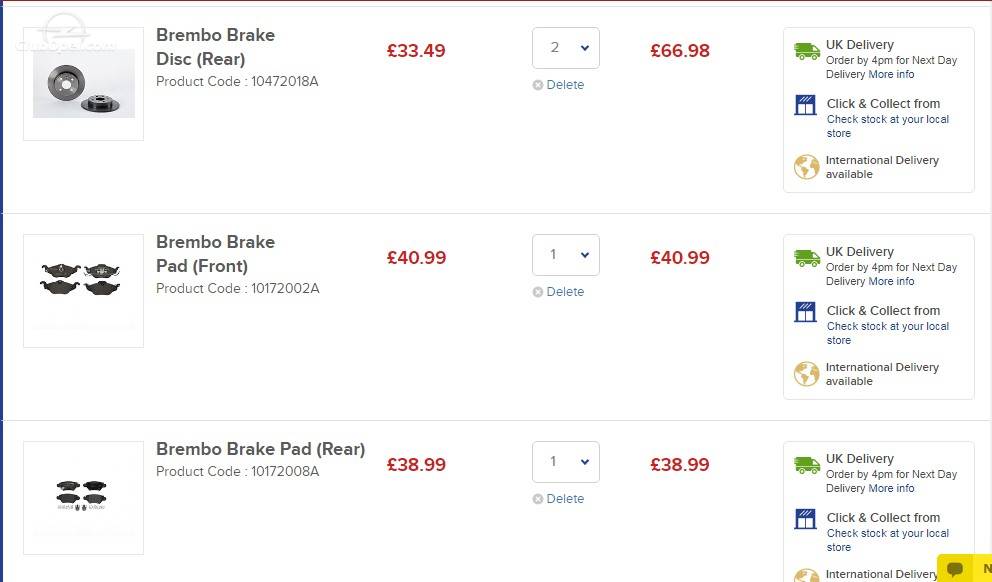This screenshot has width=992, height=582.
Task: Expand quantity selector for Brembo Brake Pad (Front)
Action: point(566,255)
